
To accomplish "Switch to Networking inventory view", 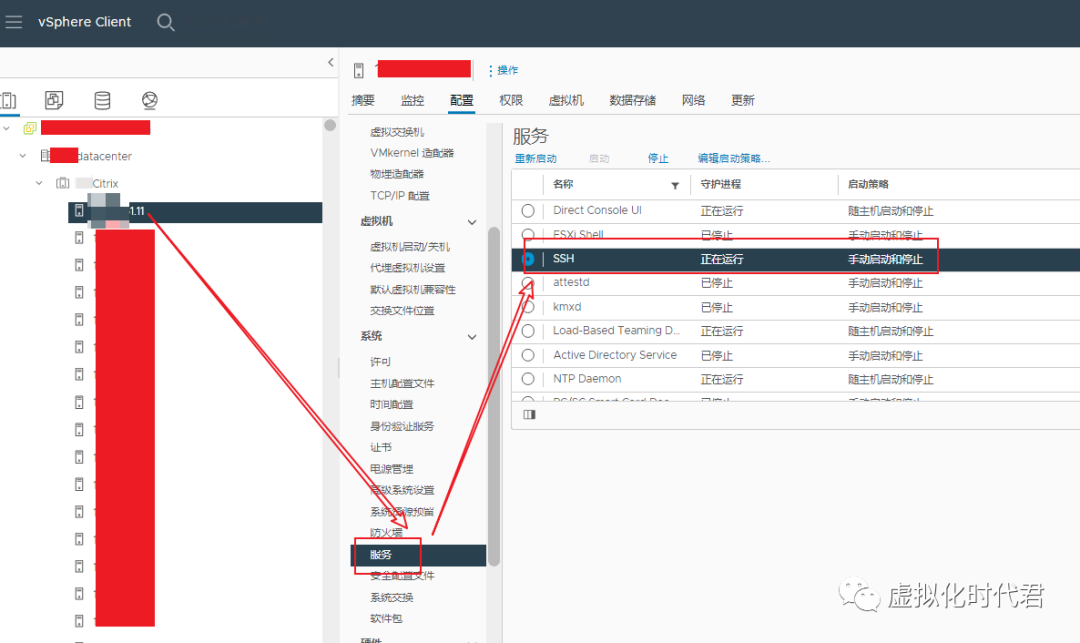I will click(x=149, y=101).
